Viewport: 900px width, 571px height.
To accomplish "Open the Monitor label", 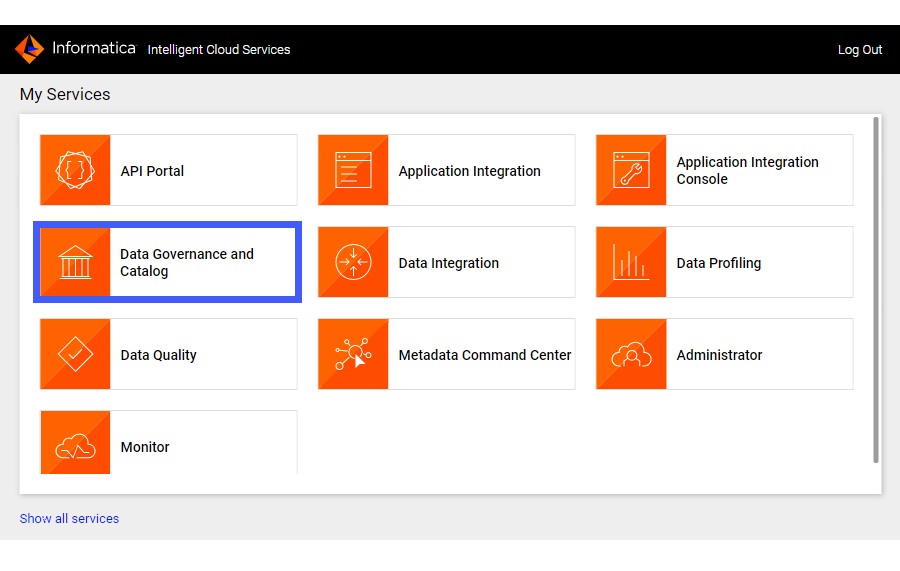I will coord(145,447).
